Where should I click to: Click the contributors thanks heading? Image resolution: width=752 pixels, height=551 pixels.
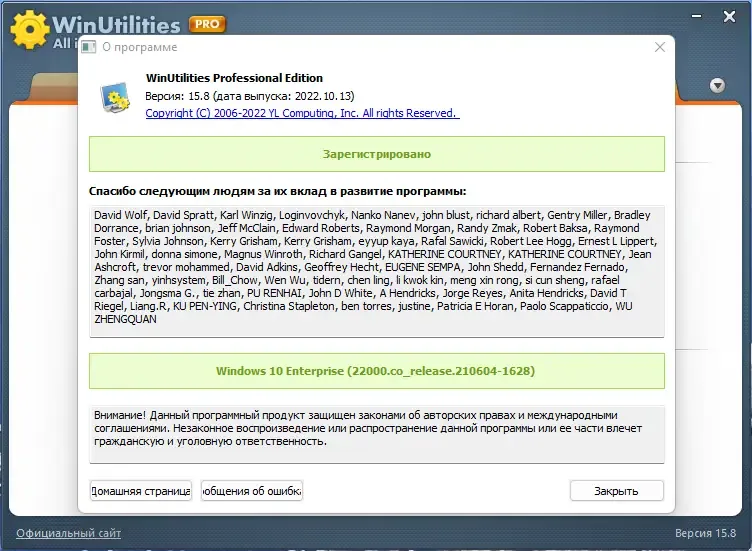coord(278,191)
